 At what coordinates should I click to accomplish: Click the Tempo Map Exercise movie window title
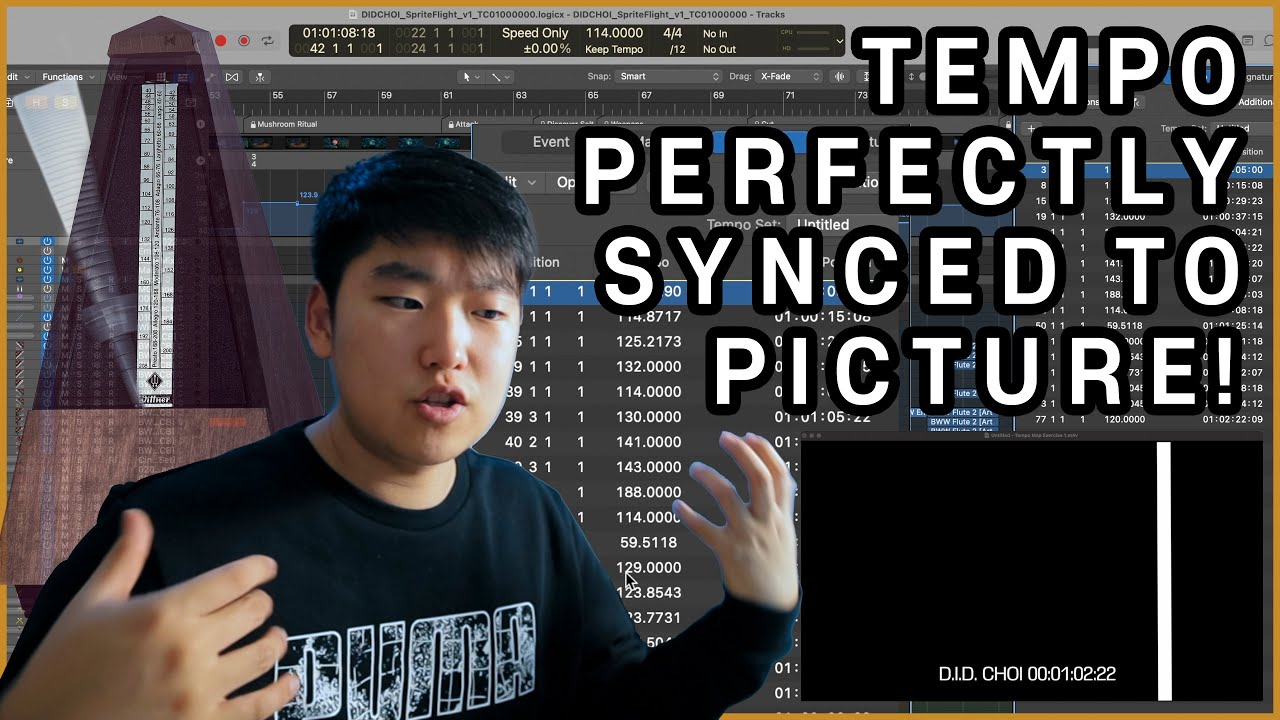point(1031,436)
